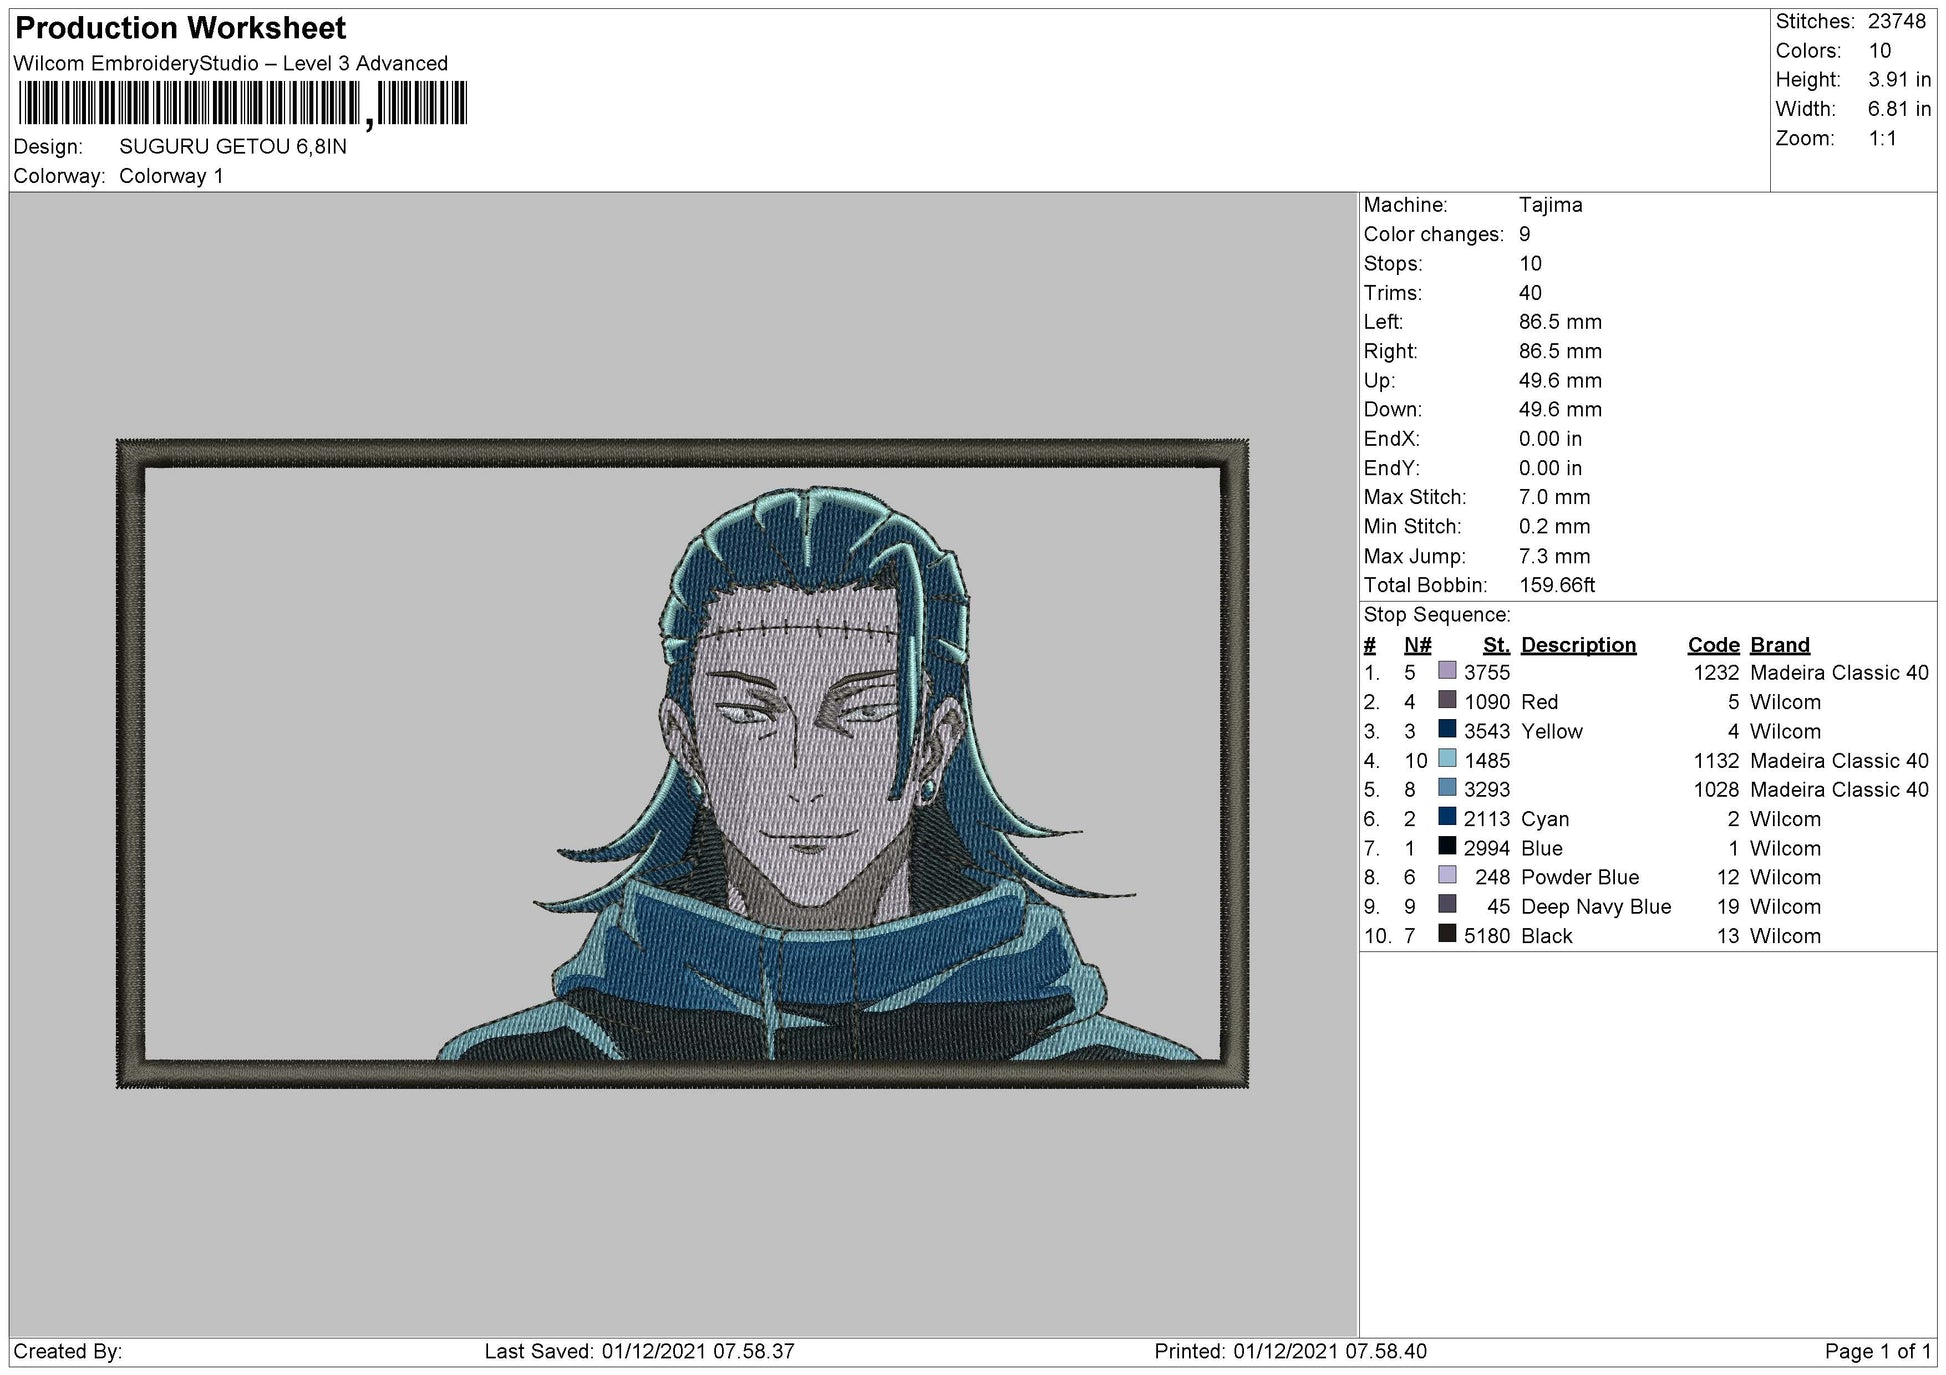Click the Created By label
The width and height of the screenshot is (1946, 1375).
(x=68, y=1352)
